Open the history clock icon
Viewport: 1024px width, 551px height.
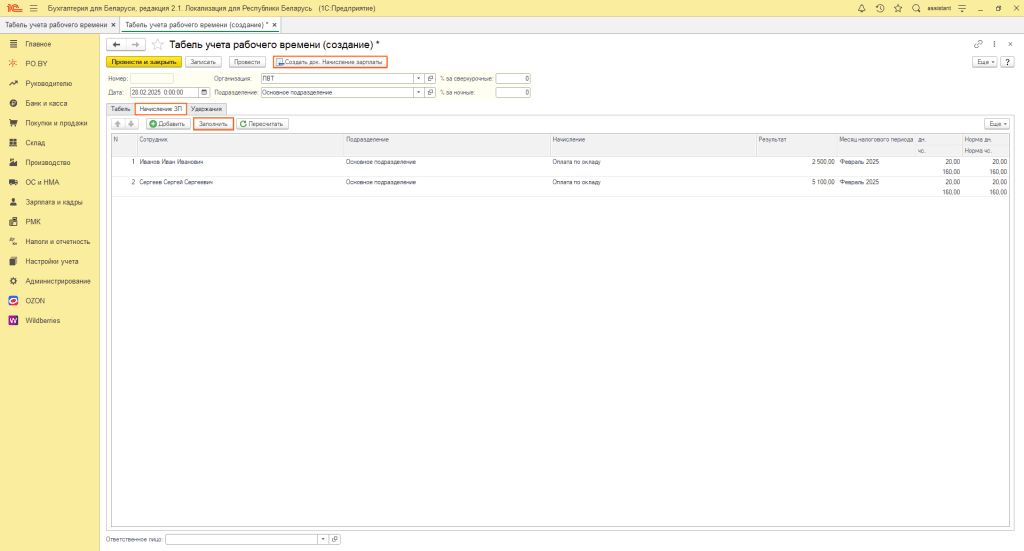pyautogui.click(x=880, y=8)
